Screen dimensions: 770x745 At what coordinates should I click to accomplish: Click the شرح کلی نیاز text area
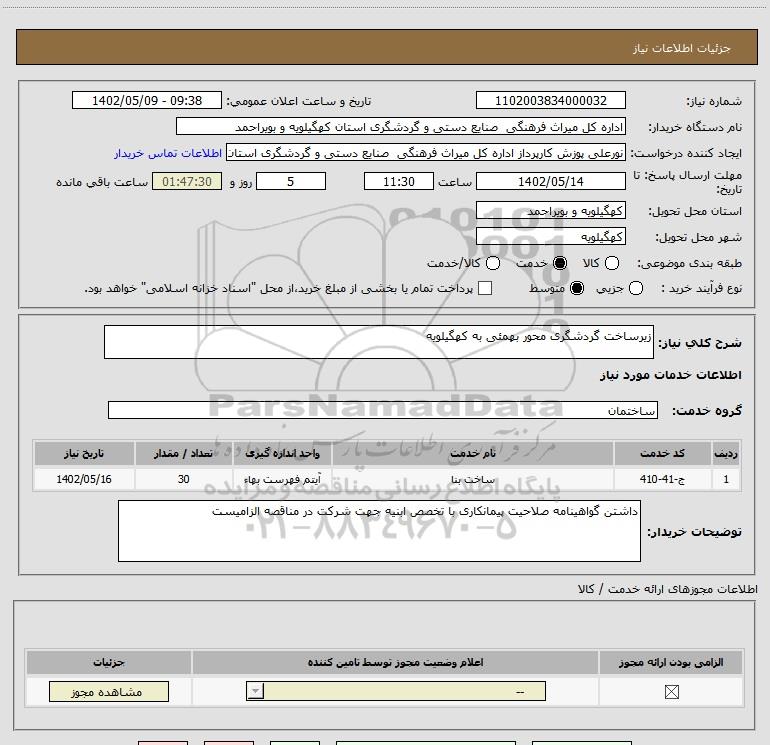[379, 342]
